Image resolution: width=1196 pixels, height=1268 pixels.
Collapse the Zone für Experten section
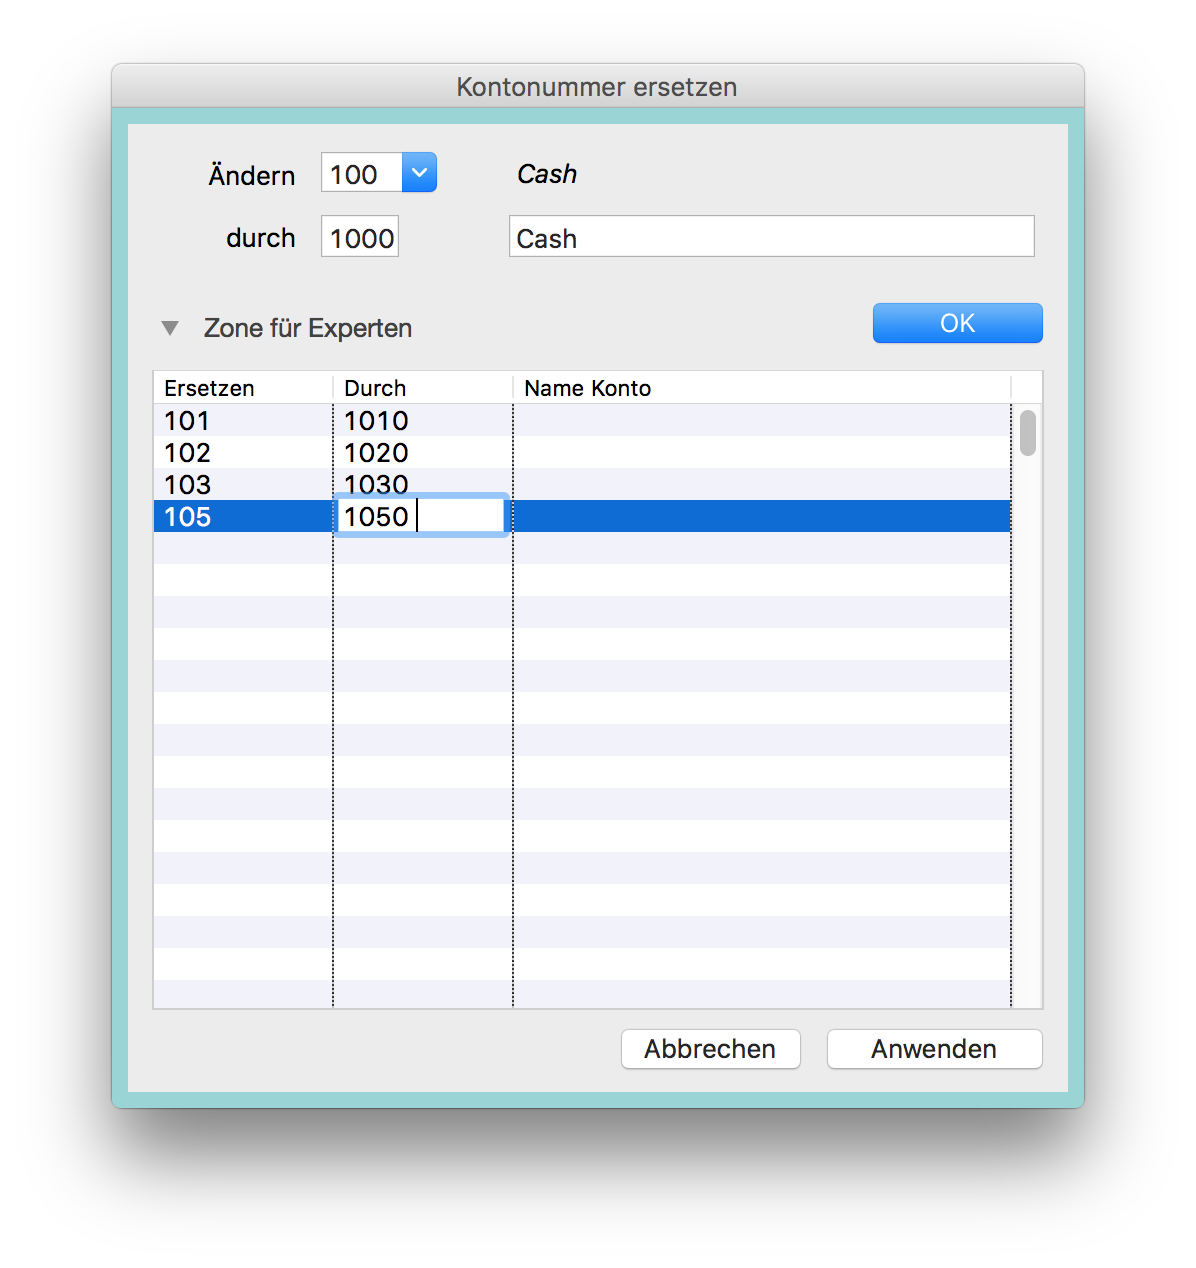click(170, 328)
